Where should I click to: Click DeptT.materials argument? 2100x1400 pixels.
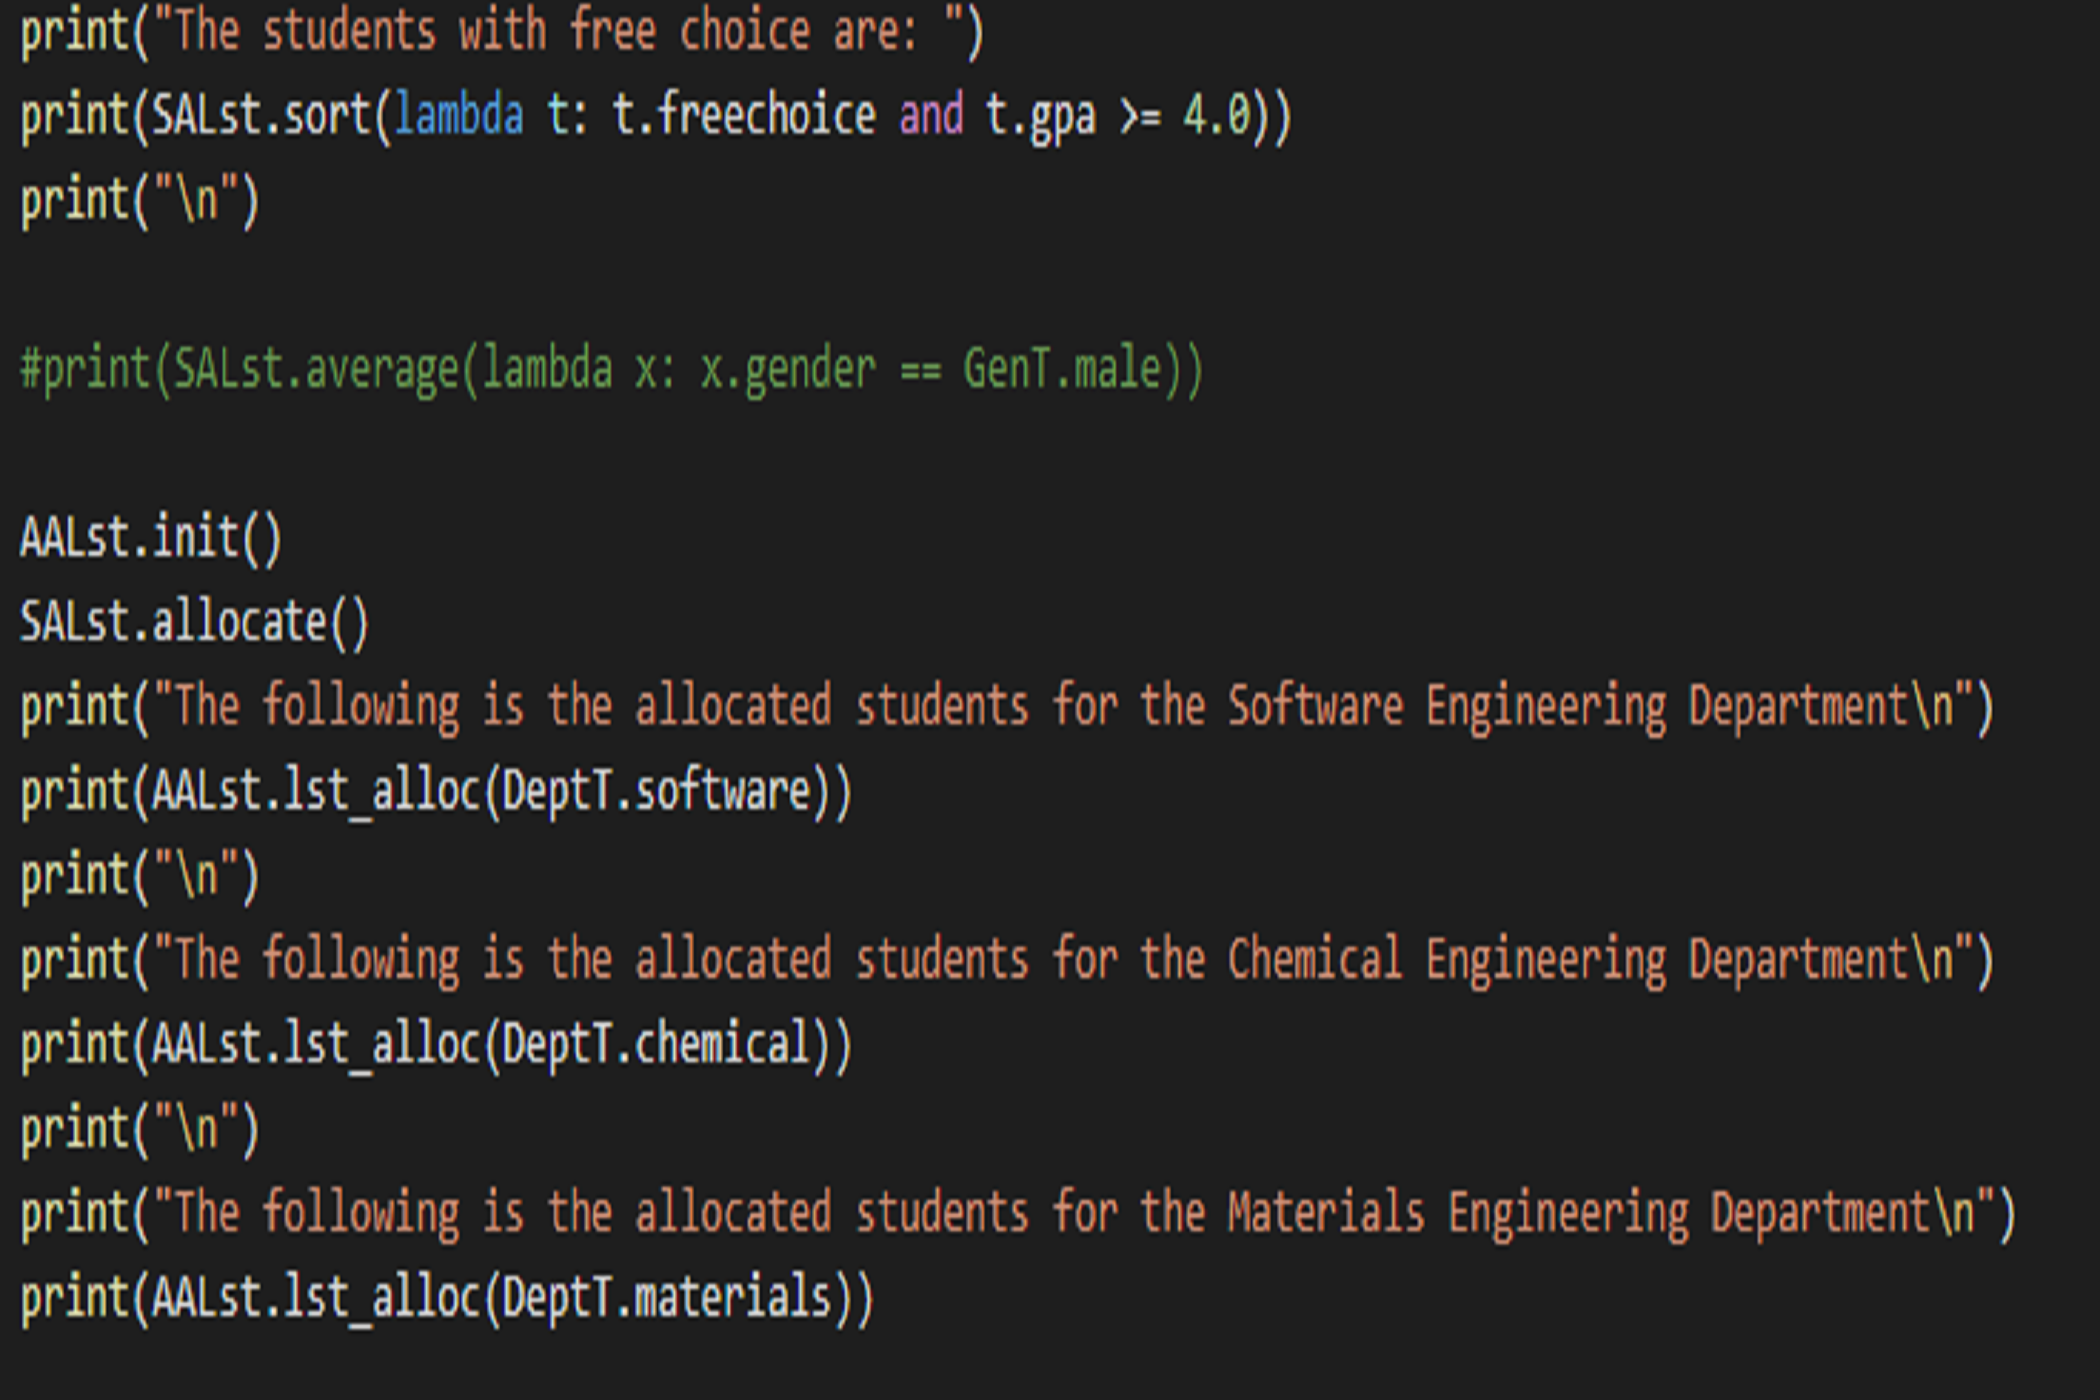click(x=667, y=1297)
